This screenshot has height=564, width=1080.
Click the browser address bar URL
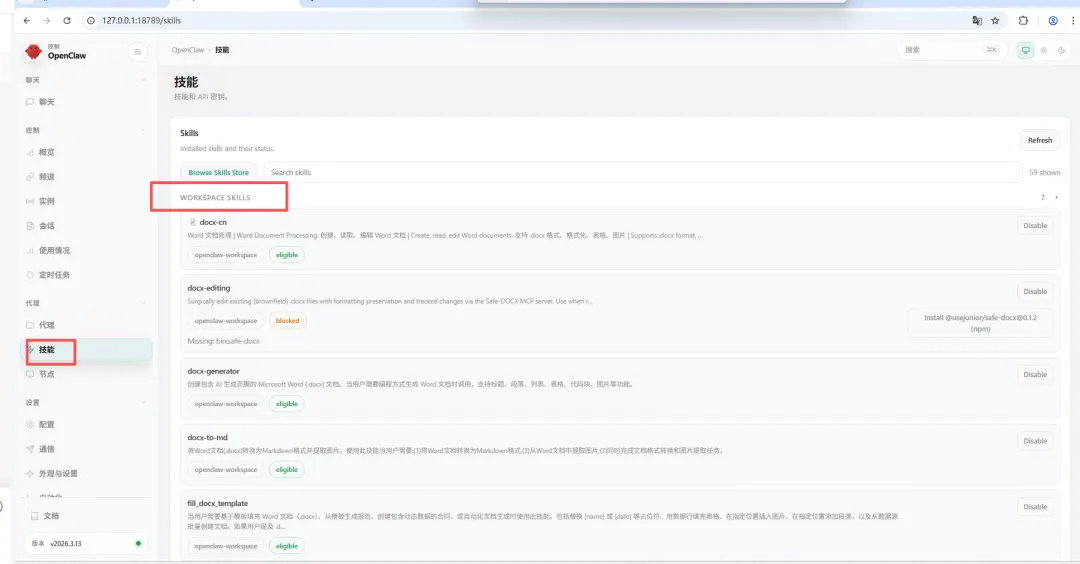pyautogui.click(x=141, y=21)
